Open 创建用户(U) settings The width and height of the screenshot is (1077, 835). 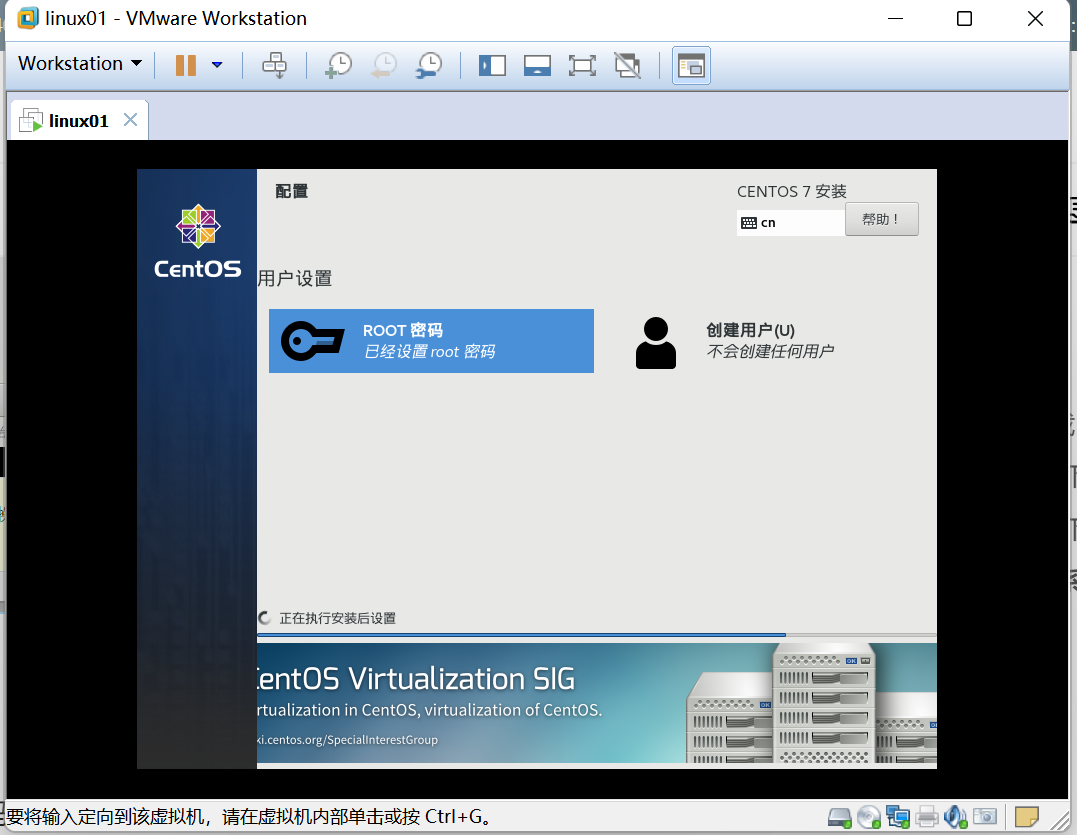pos(769,341)
